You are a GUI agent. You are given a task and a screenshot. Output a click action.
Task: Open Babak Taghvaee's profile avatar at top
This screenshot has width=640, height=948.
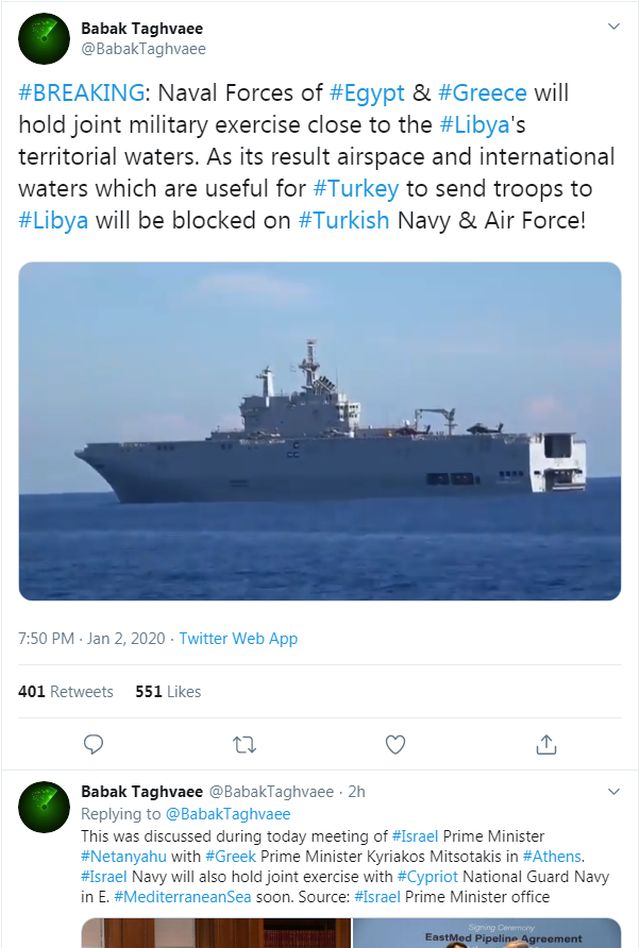click(x=44, y=38)
